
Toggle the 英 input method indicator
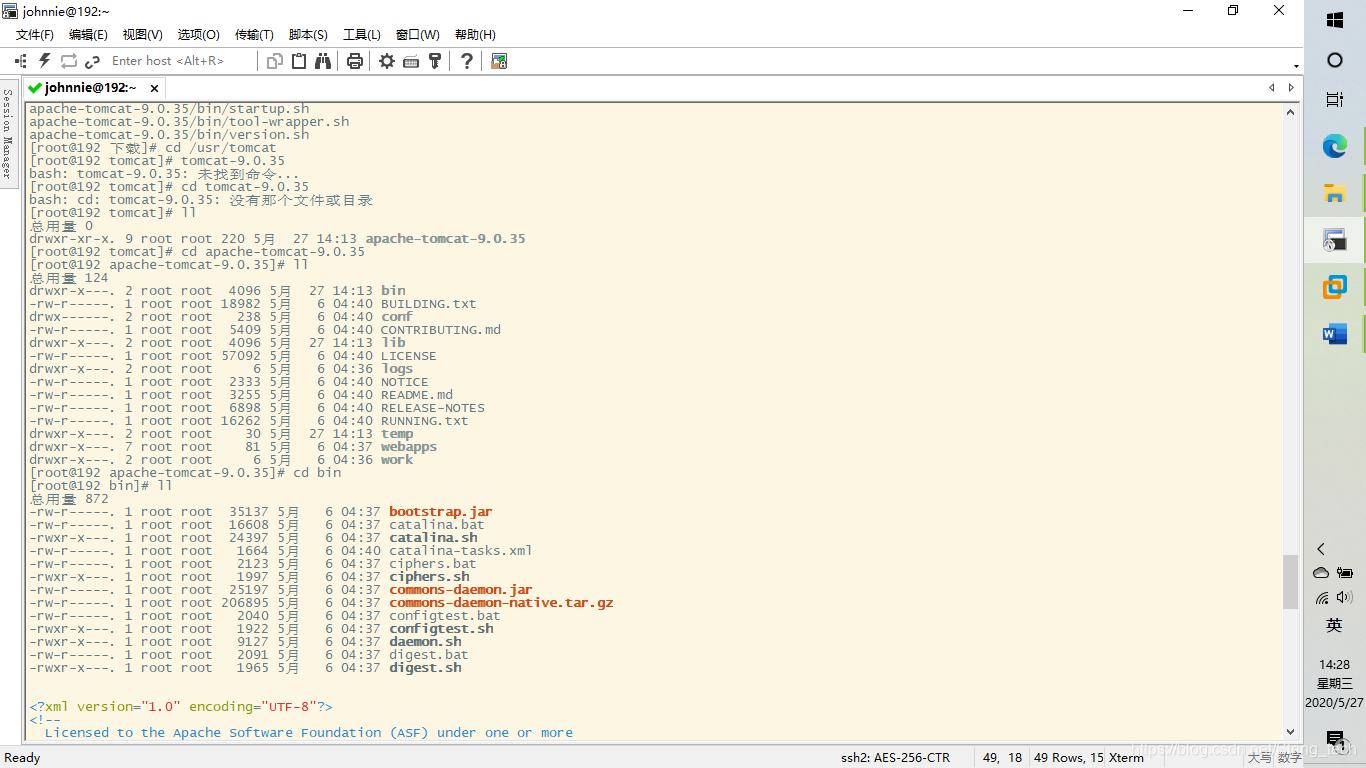pyautogui.click(x=1334, y=626)
